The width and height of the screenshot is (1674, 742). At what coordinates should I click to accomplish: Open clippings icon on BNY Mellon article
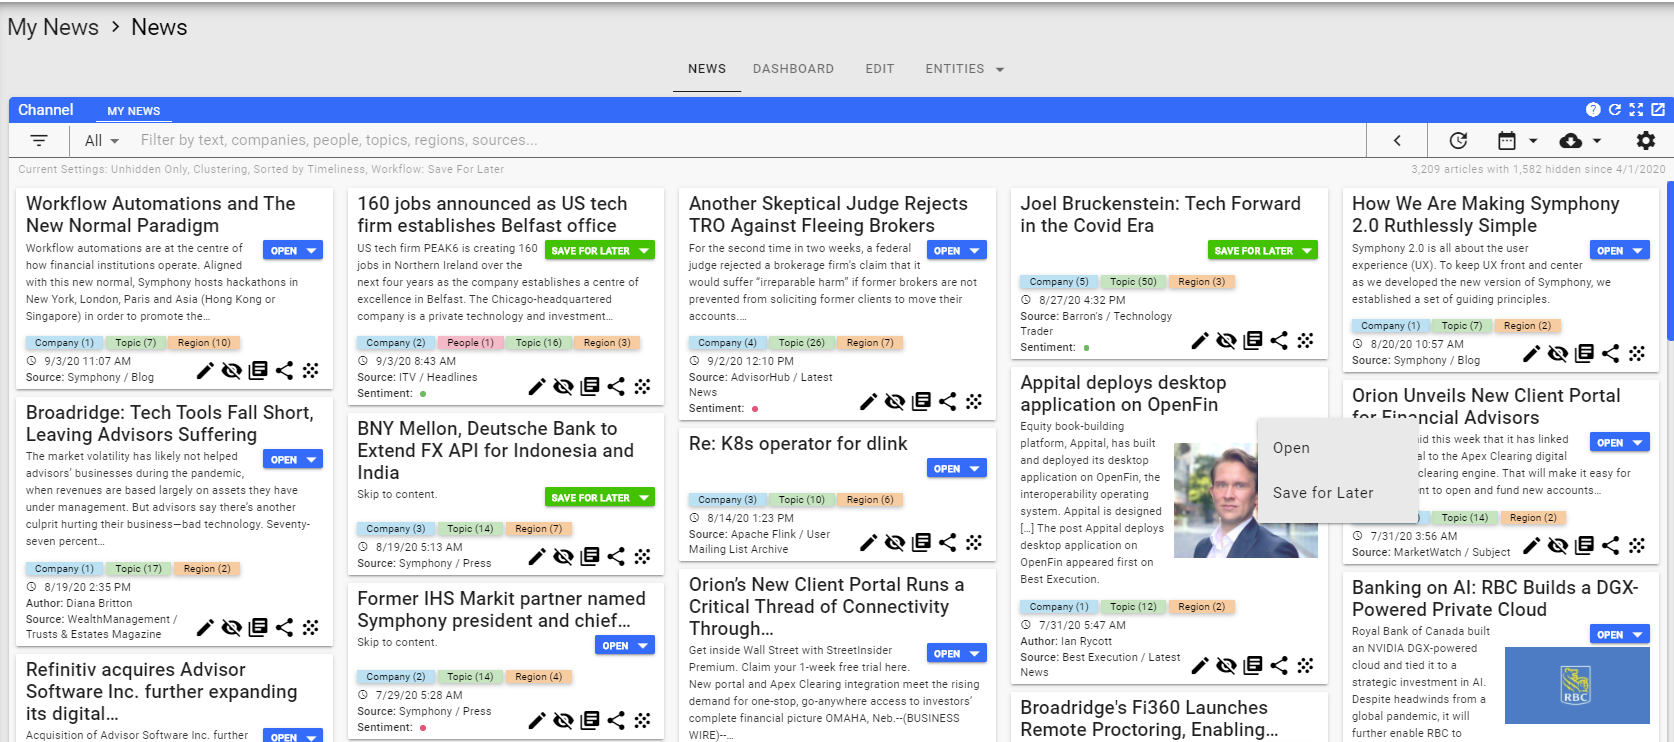pyautogui.click(x=590, y=557)
